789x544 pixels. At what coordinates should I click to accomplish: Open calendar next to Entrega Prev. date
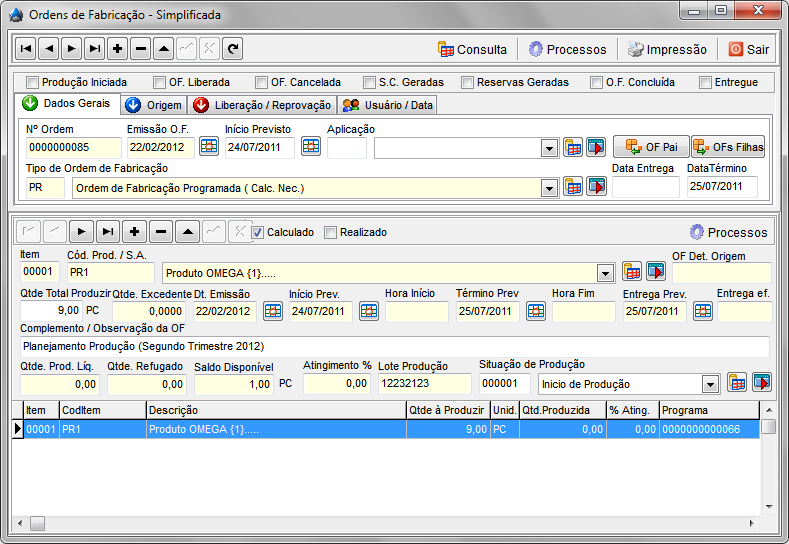[703, 311]
